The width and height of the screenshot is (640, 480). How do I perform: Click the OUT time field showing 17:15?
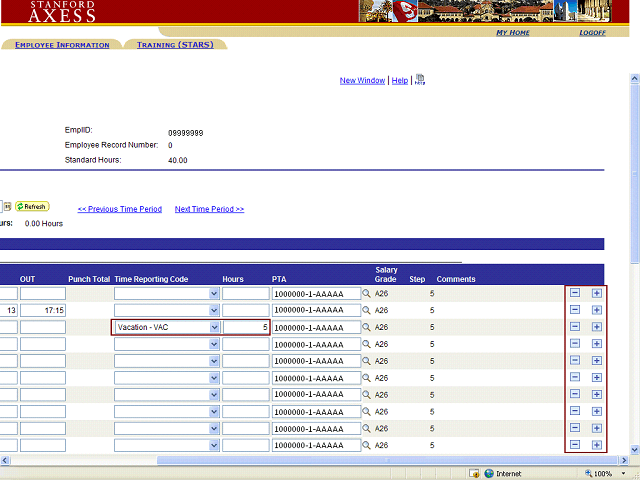pyautogui.click(x=42, y=311)
